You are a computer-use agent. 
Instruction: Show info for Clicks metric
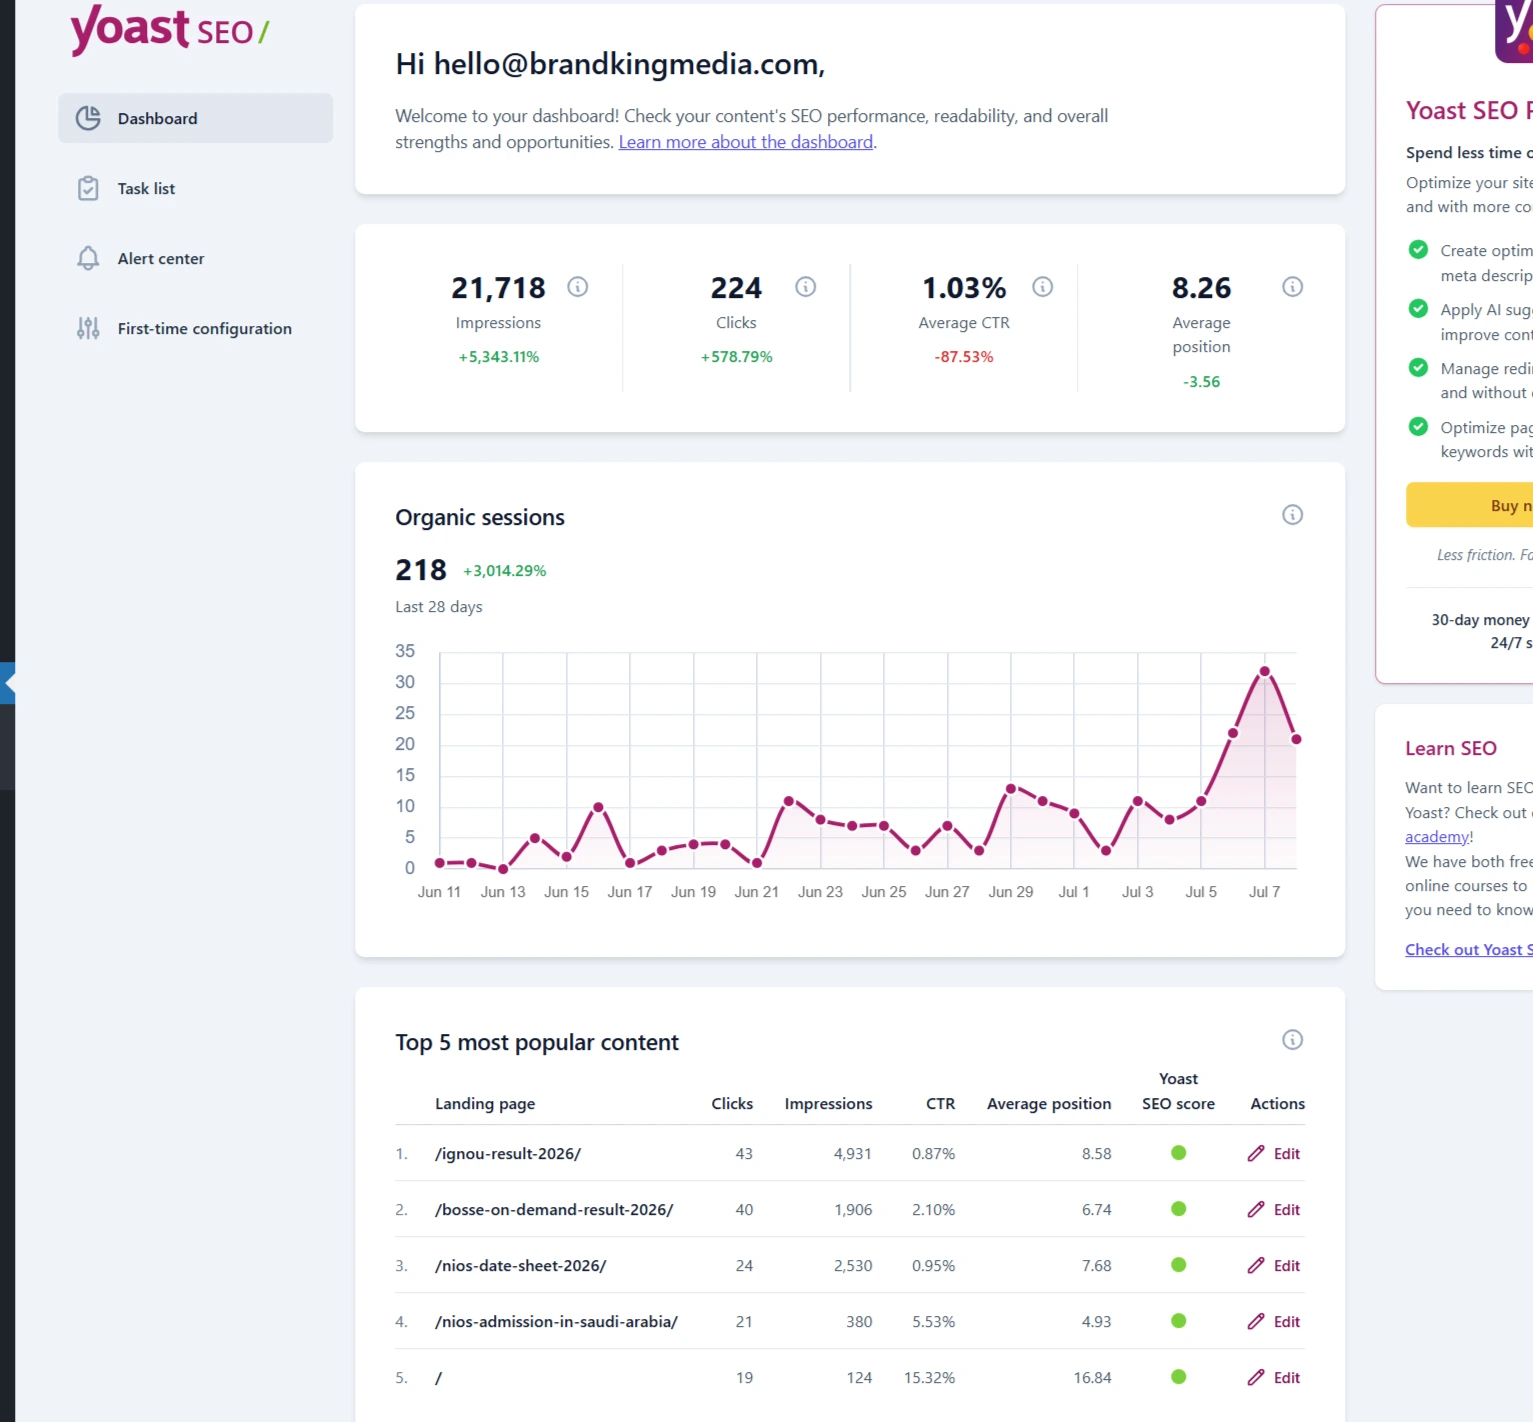tap(806, 287)
